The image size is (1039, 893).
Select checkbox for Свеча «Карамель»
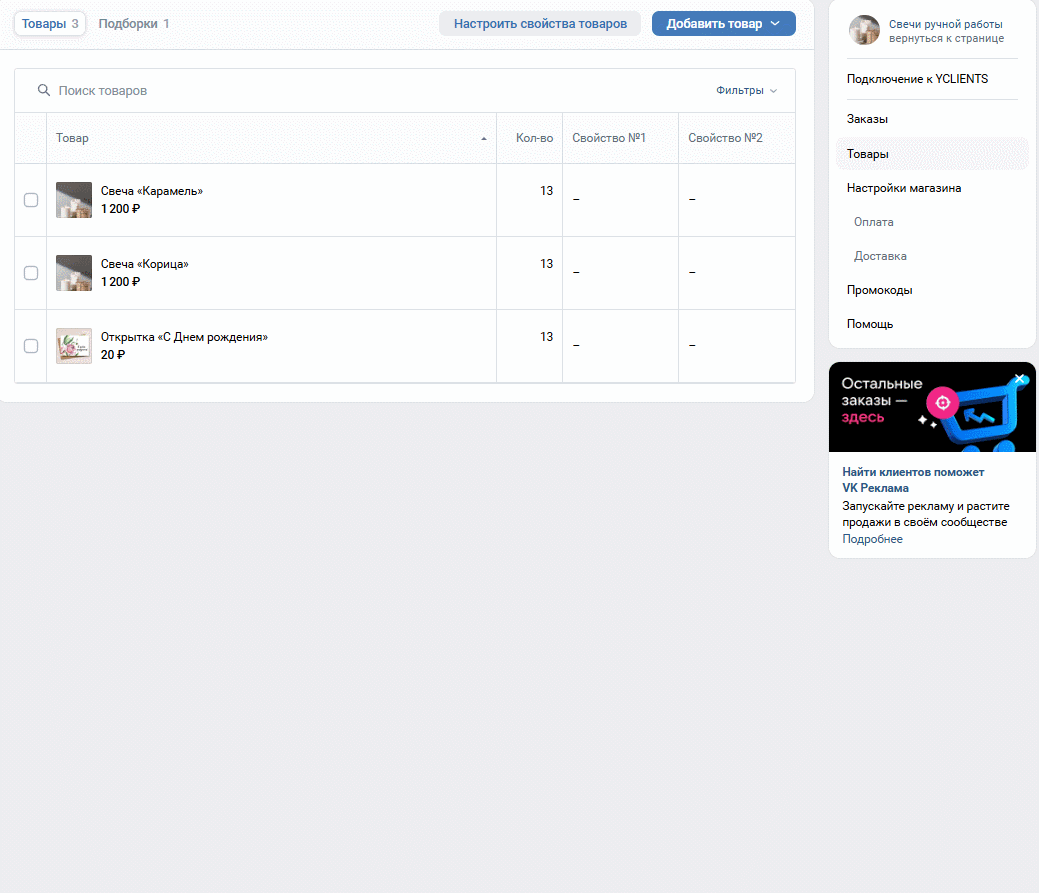click(31, 200)
